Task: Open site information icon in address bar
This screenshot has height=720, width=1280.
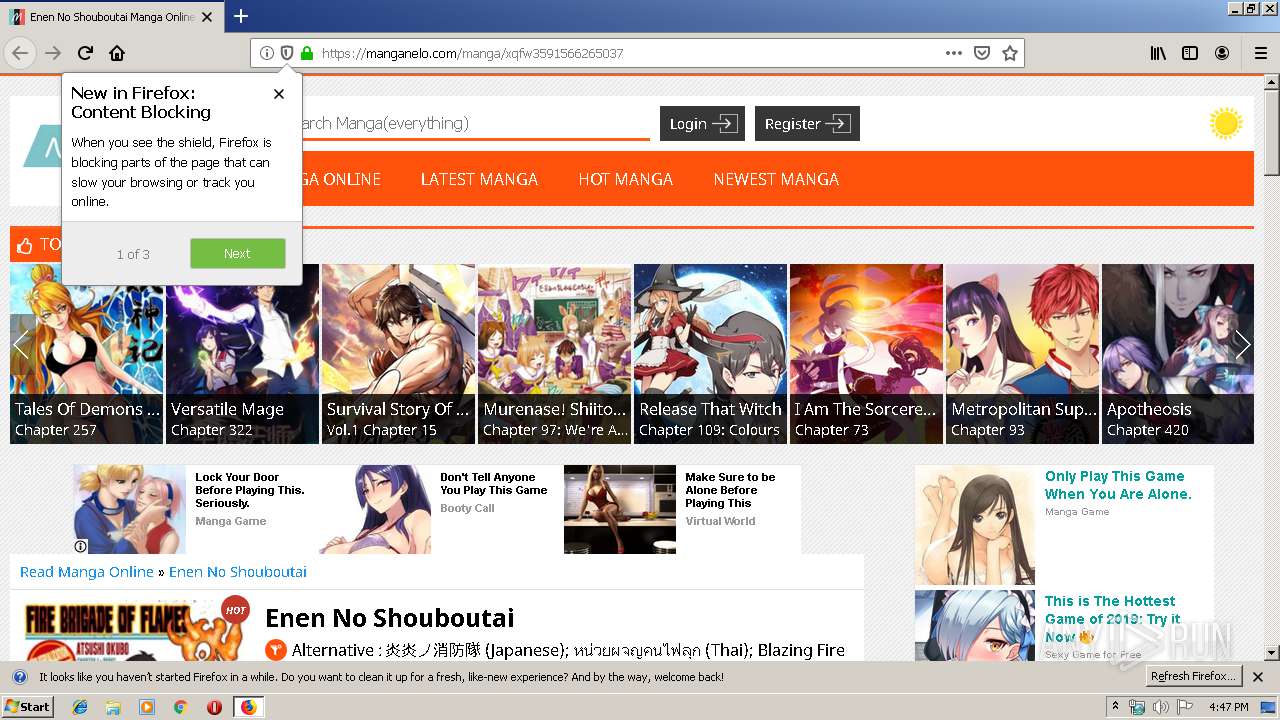Action: click(267, 53)
